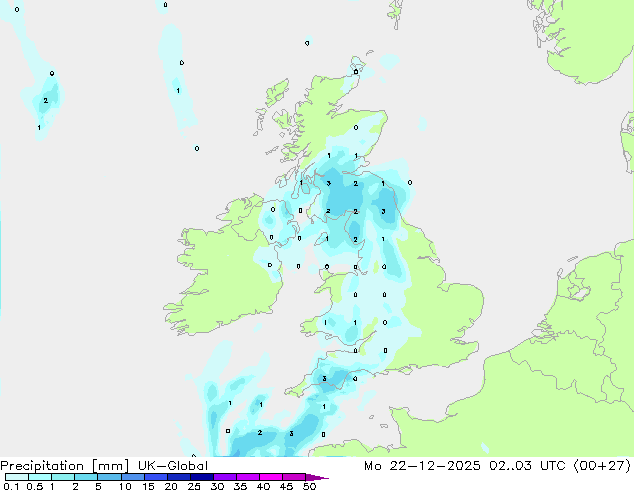
Task: Click the legend value '0.5'
Action: pos(35,486)
